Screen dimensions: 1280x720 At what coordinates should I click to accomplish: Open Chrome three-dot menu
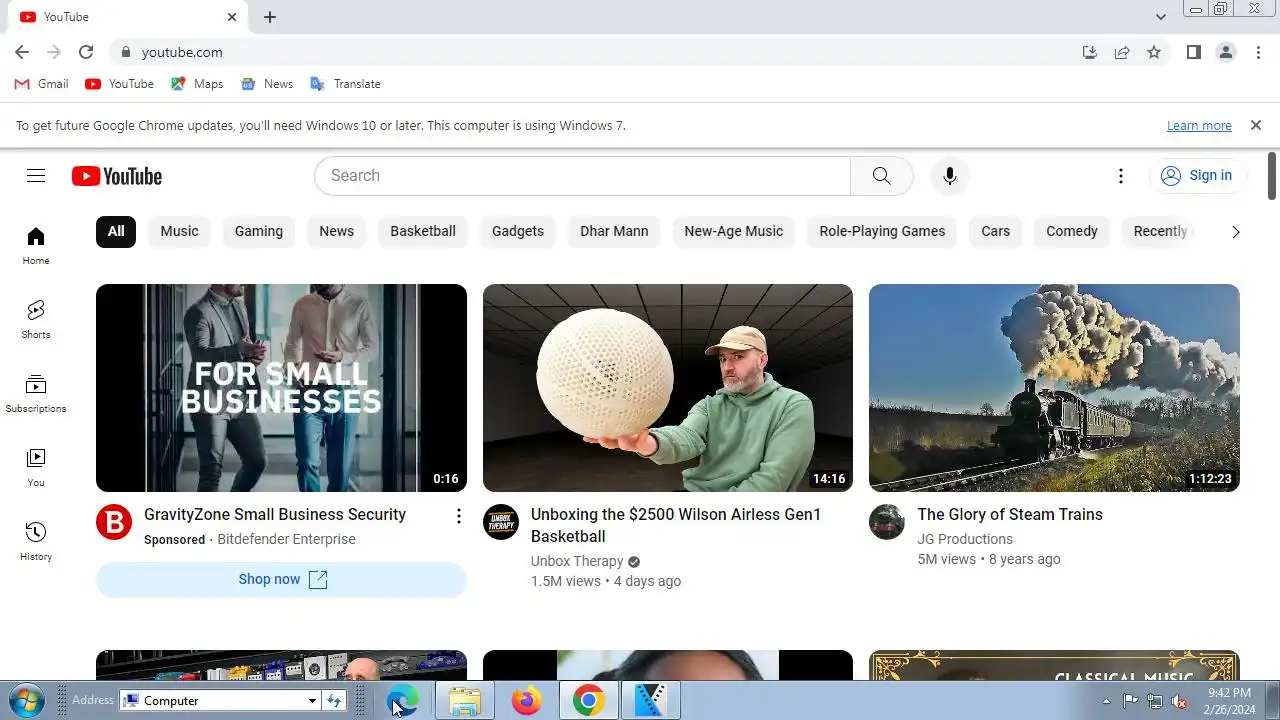pos(1258,52)
